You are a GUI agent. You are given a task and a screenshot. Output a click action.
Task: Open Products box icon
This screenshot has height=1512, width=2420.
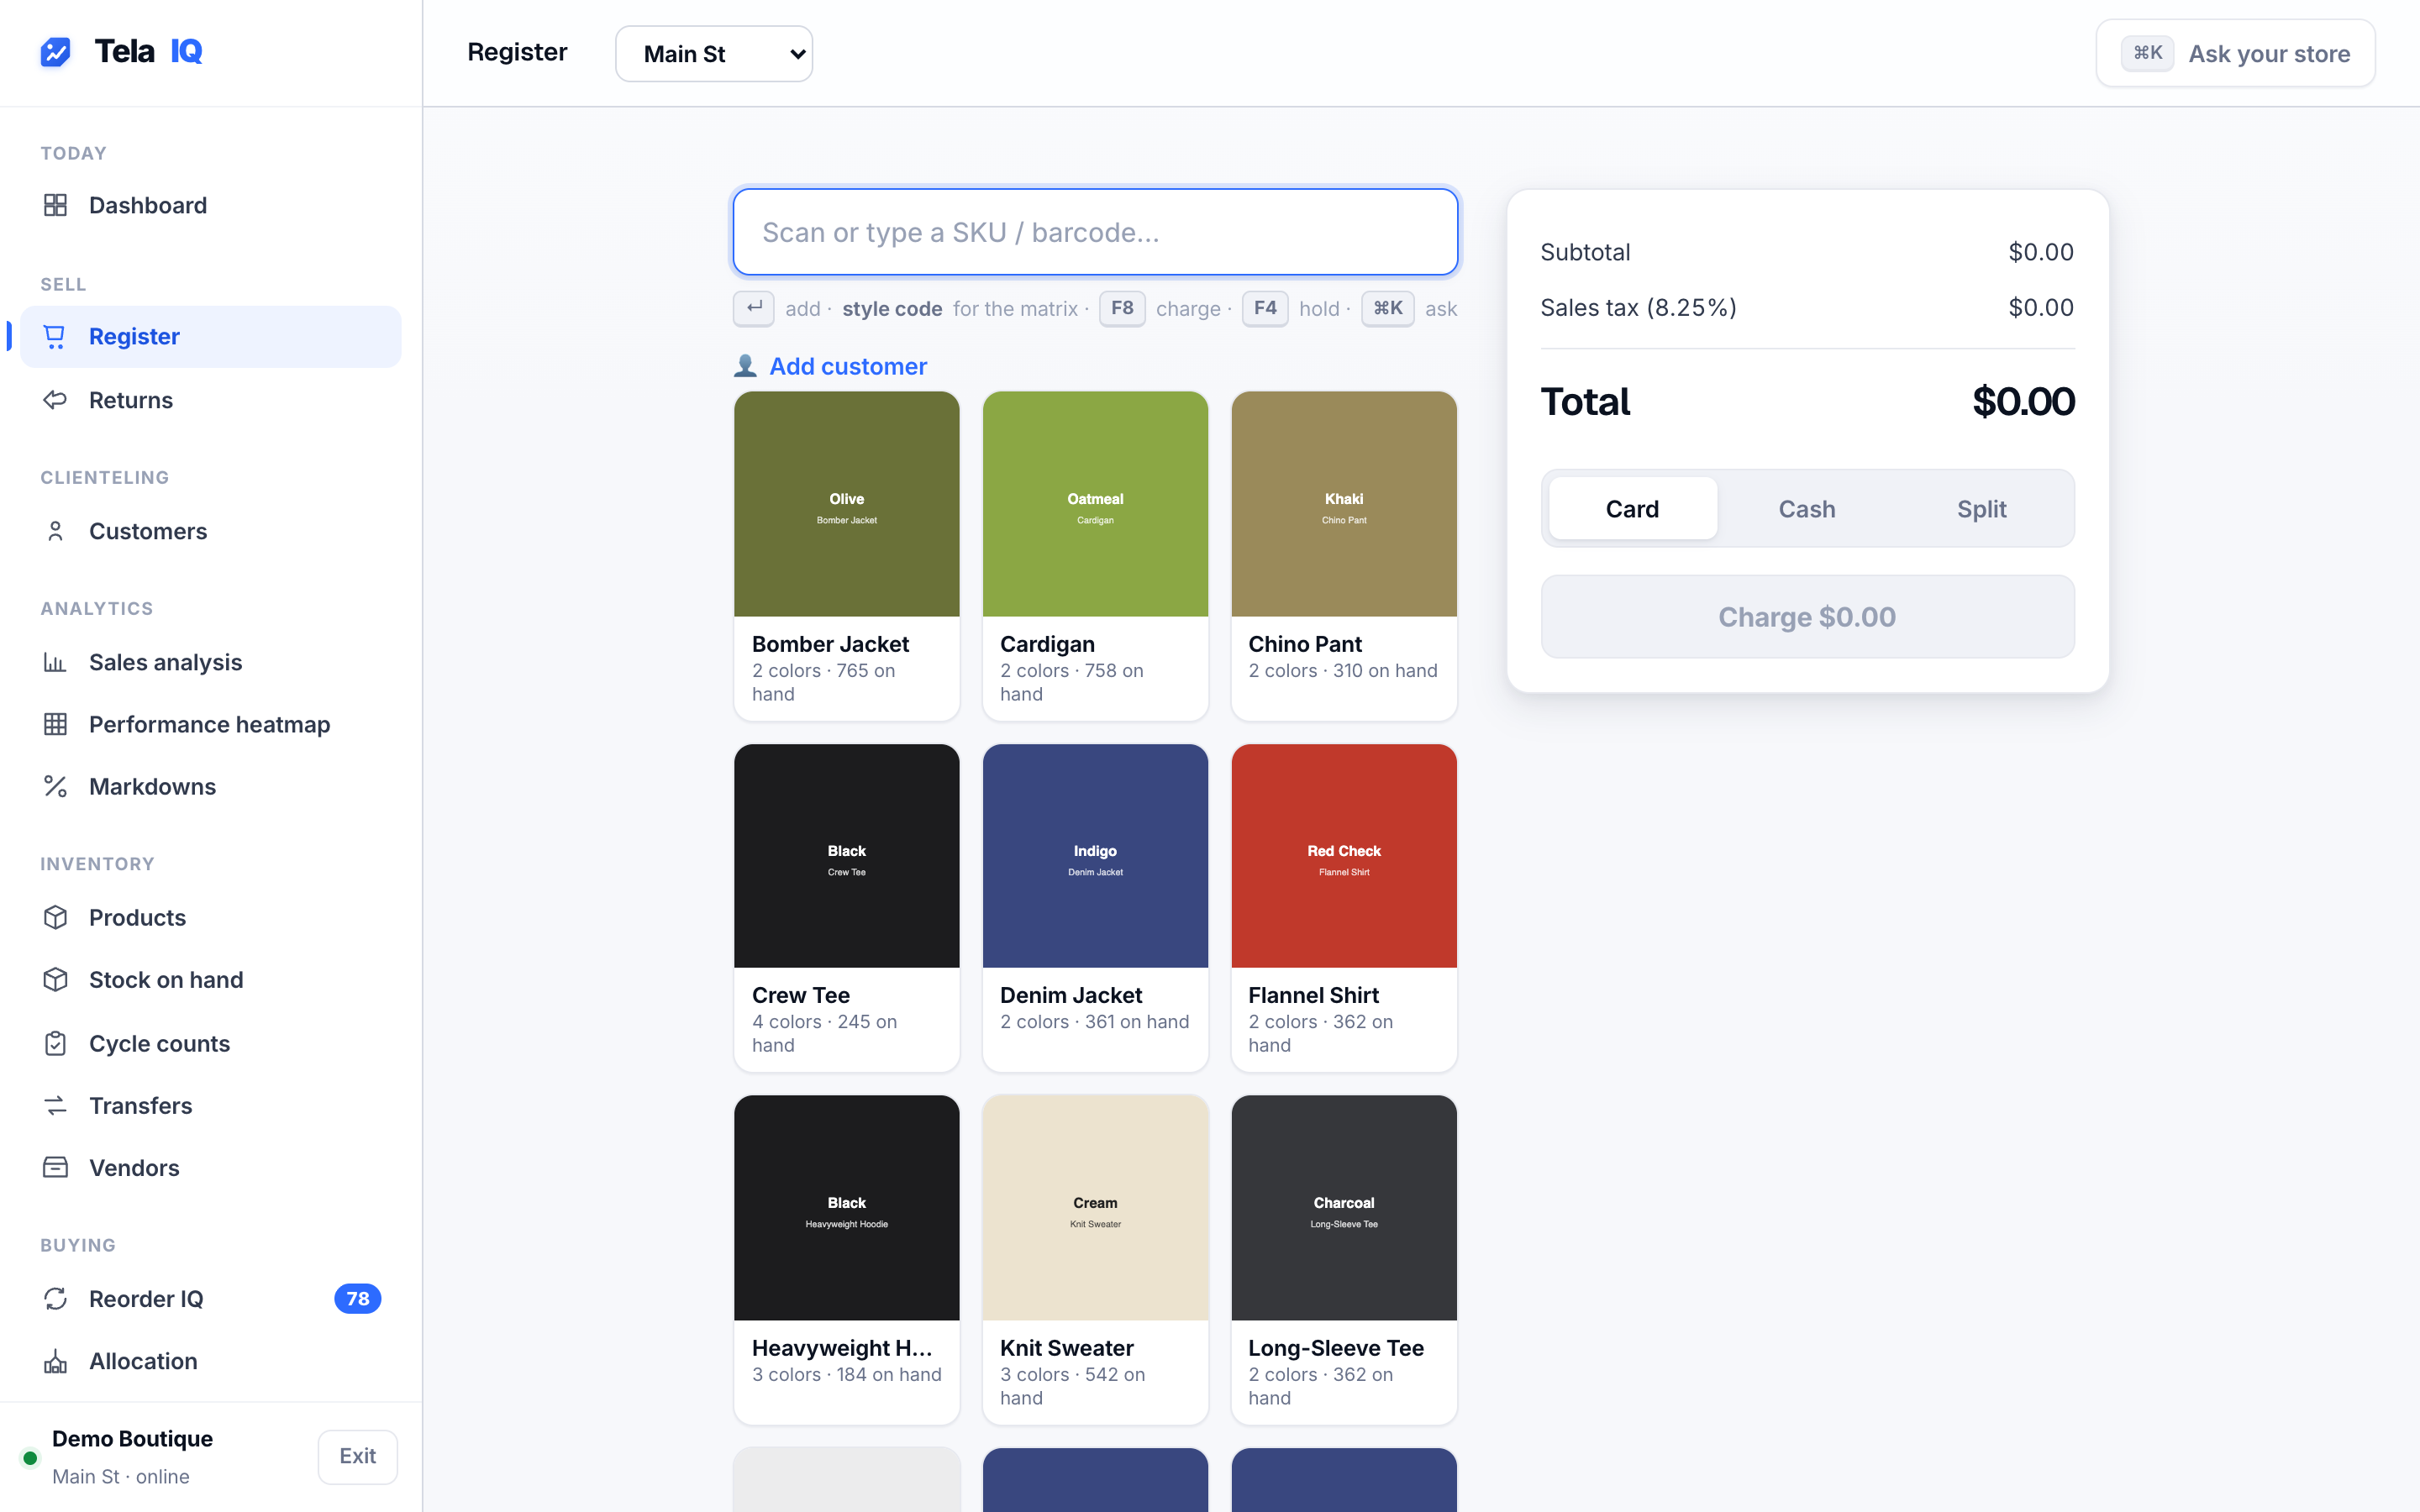55,917
